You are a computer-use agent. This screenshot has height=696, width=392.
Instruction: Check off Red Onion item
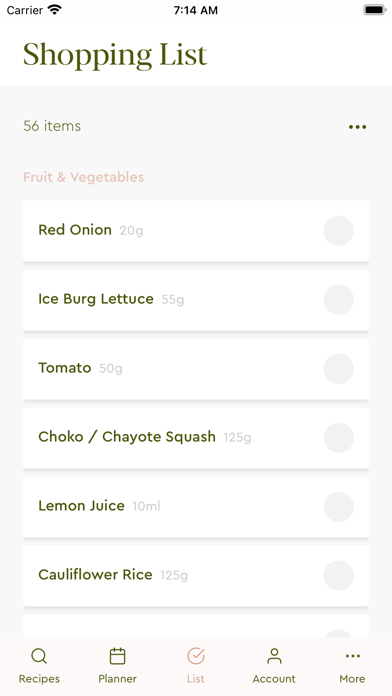click(x=339, y=231)
